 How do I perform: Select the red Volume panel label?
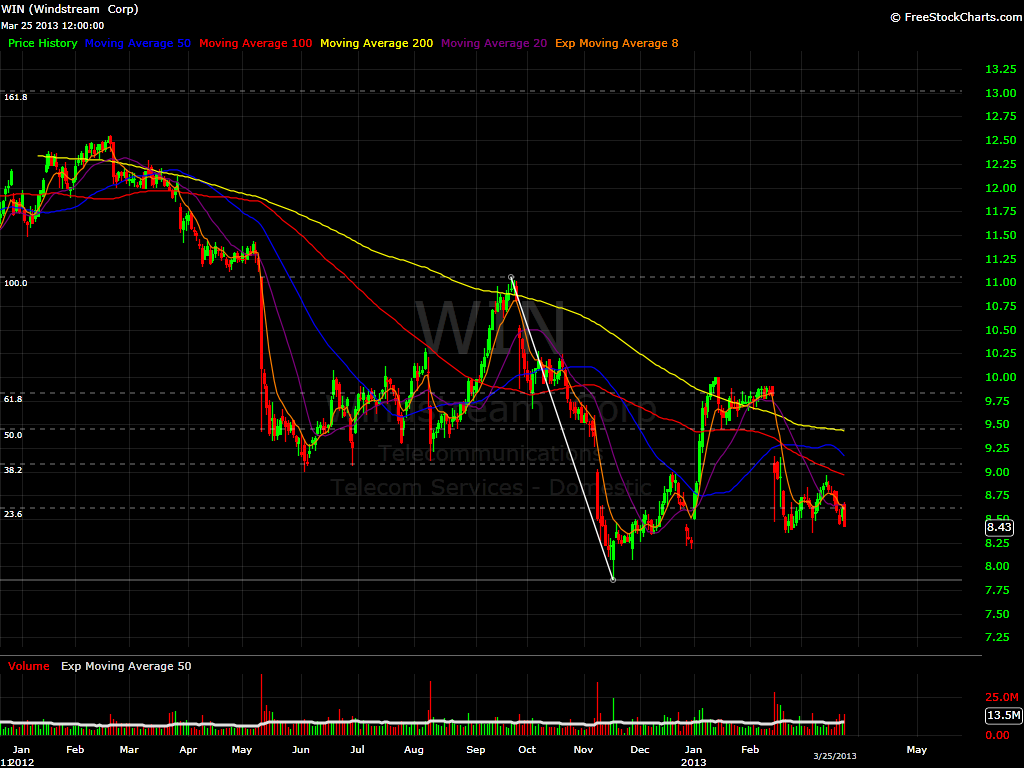click(29, 666)
